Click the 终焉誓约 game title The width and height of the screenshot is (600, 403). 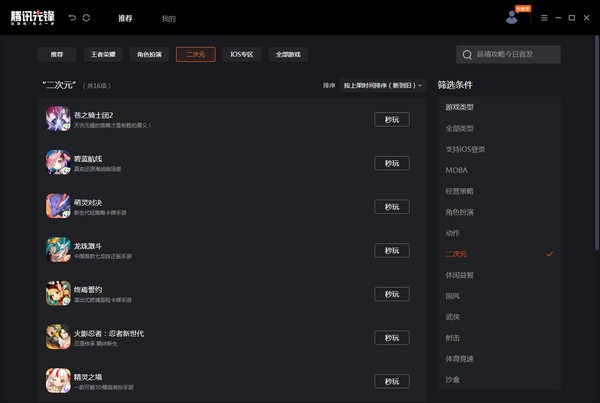point(88,290)
